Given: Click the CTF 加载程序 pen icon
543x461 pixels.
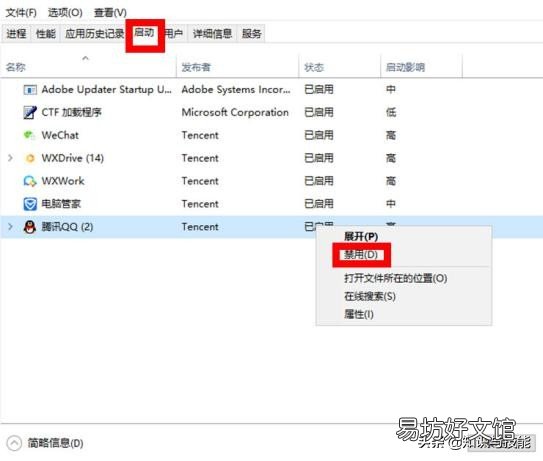Looking at the screenshot, I should pyautogui.click(x=30, y=113).
